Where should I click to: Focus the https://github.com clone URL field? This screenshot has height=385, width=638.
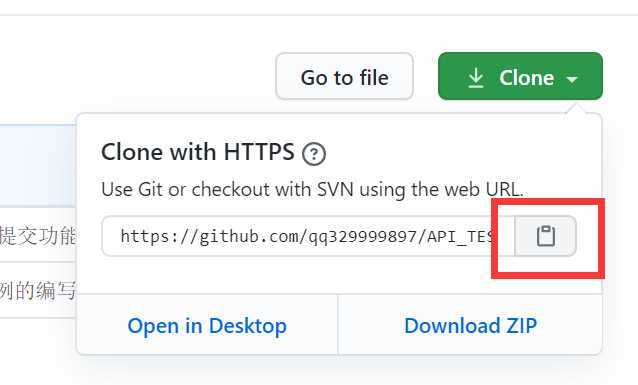click(308, 236)
